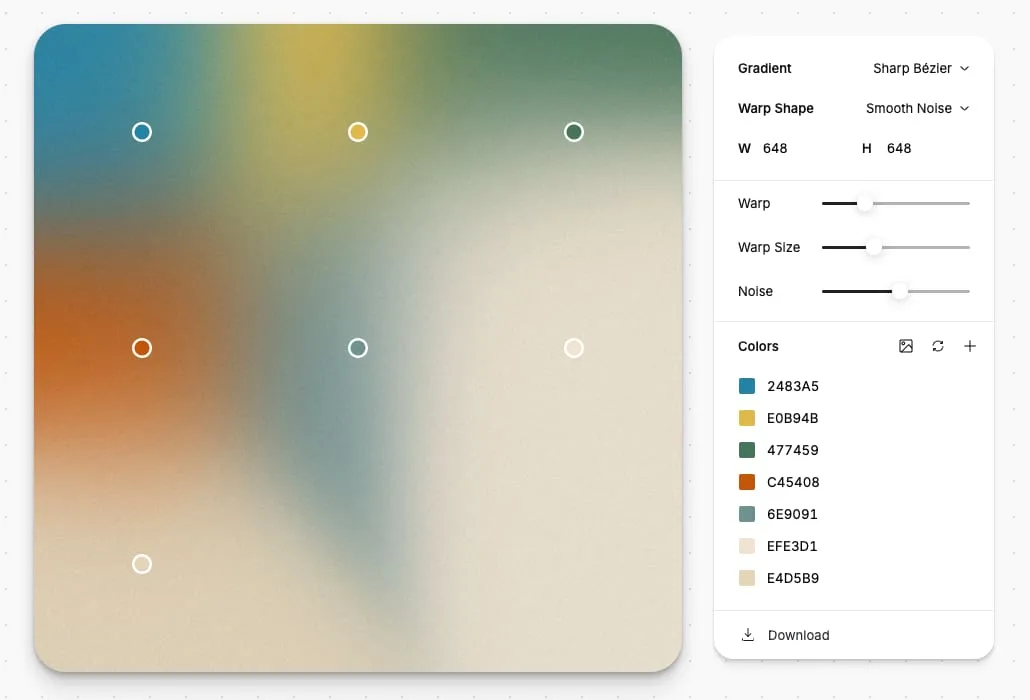
Task: Shuffle colors with the refresh icon
Action: pyautogui.click(x=938, y=346)
